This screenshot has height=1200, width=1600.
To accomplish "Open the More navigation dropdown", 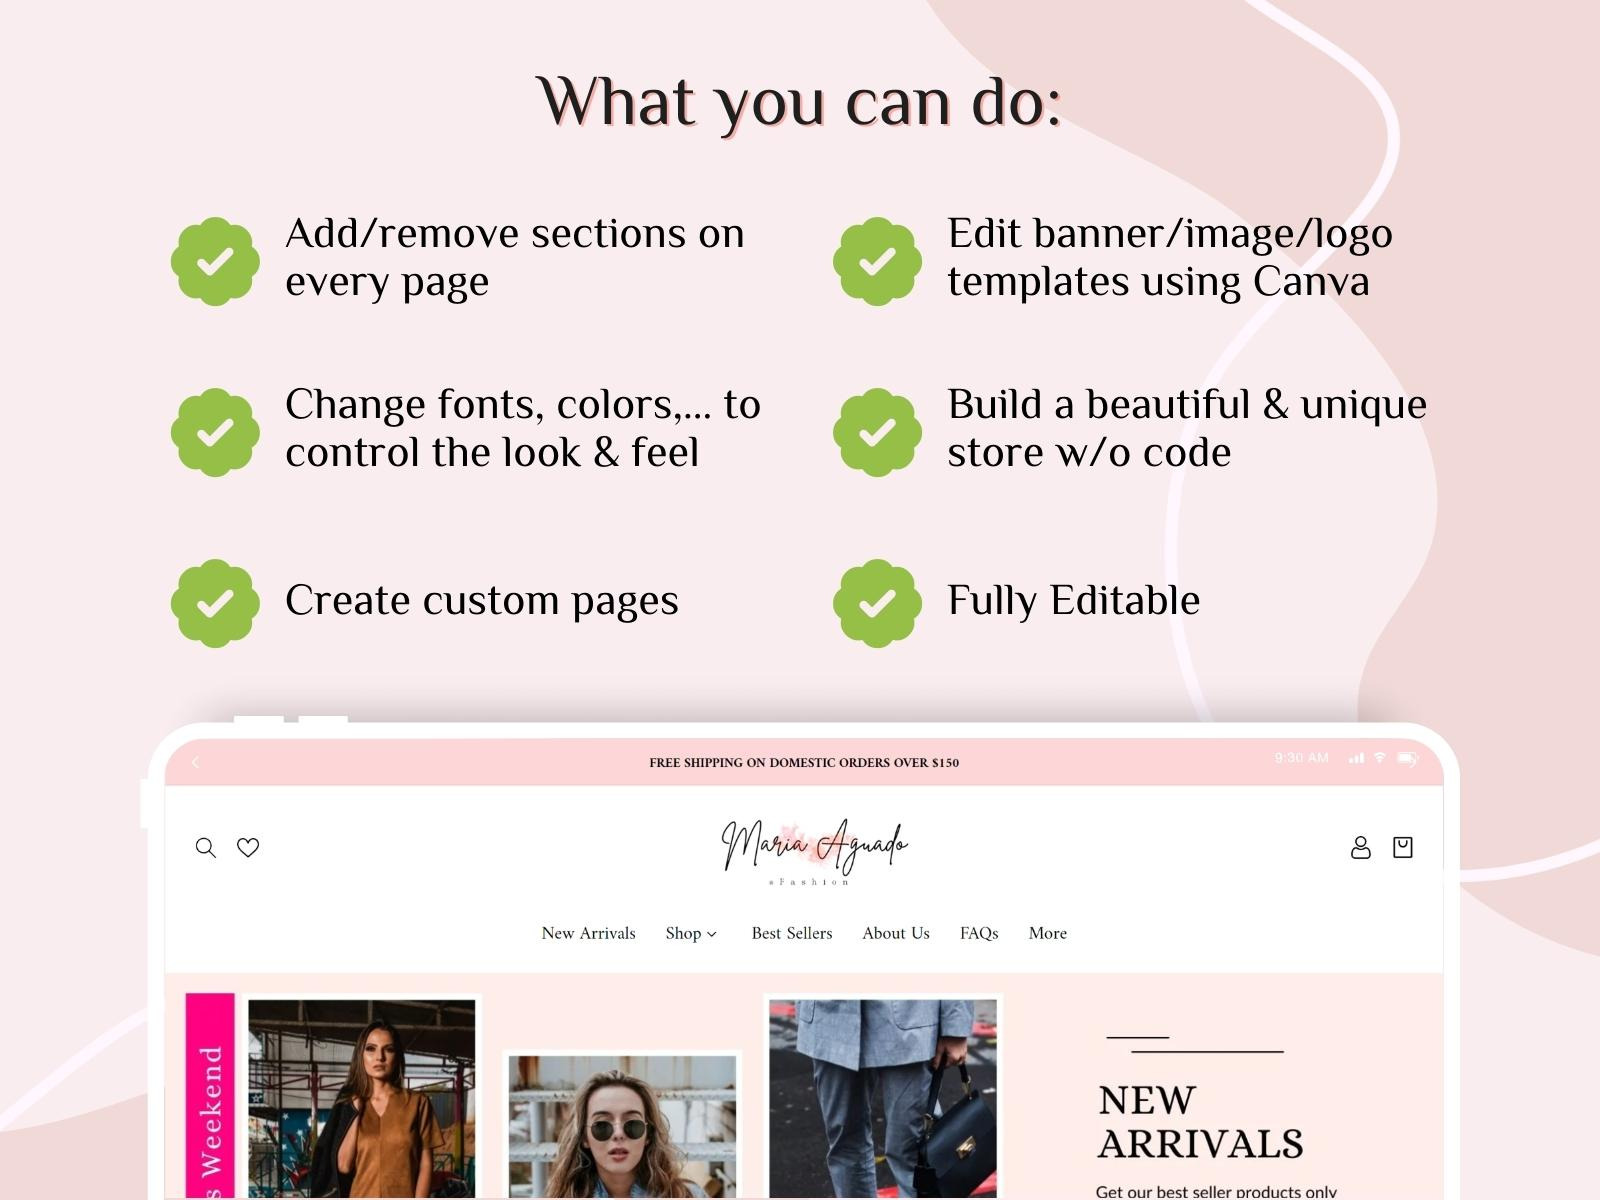I will click(1047, 933).
